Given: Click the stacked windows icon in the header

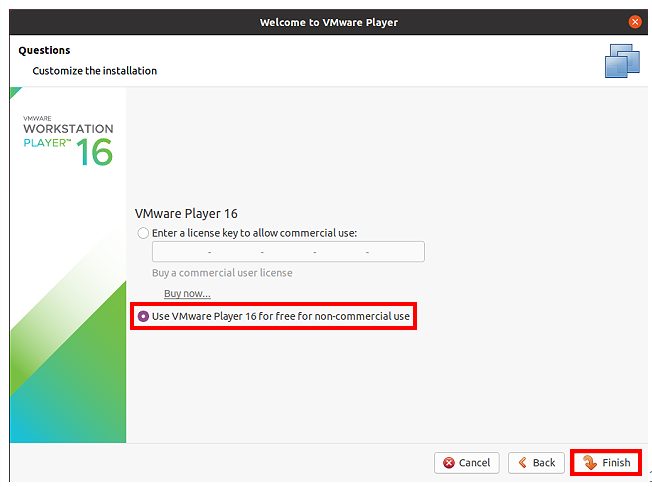Looking at the screenshot, I should (622, 61).
